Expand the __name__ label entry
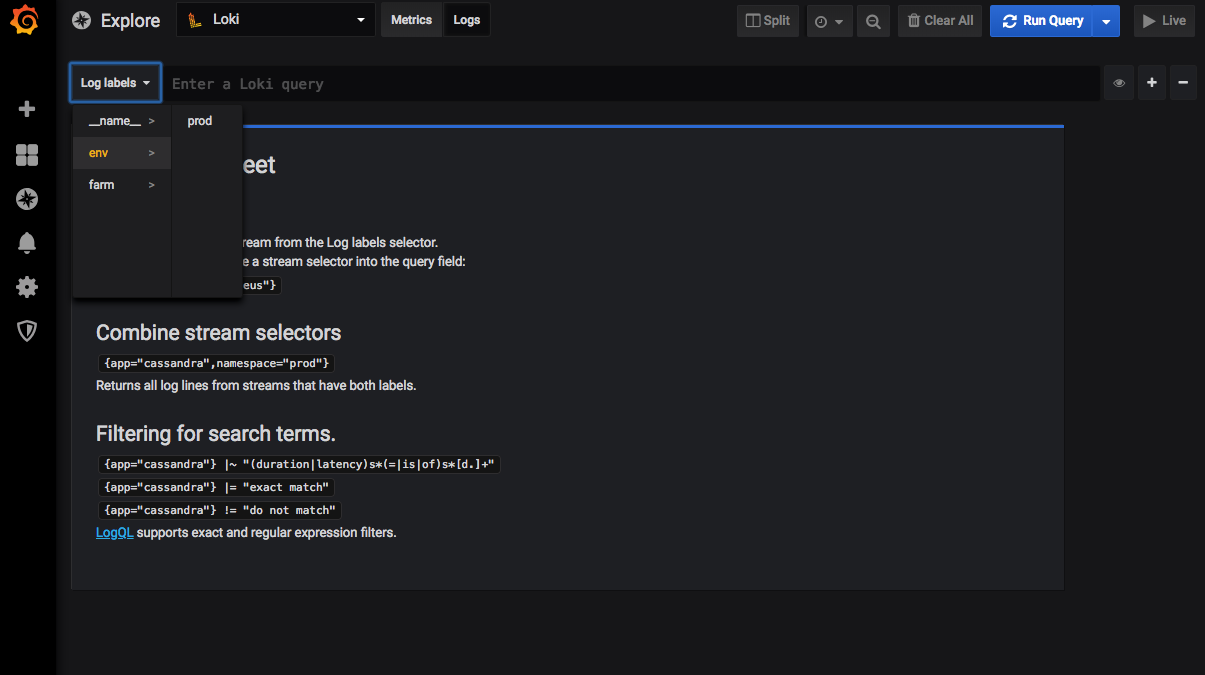Viewport: 1205px width, 675px height. coord(122,121)
